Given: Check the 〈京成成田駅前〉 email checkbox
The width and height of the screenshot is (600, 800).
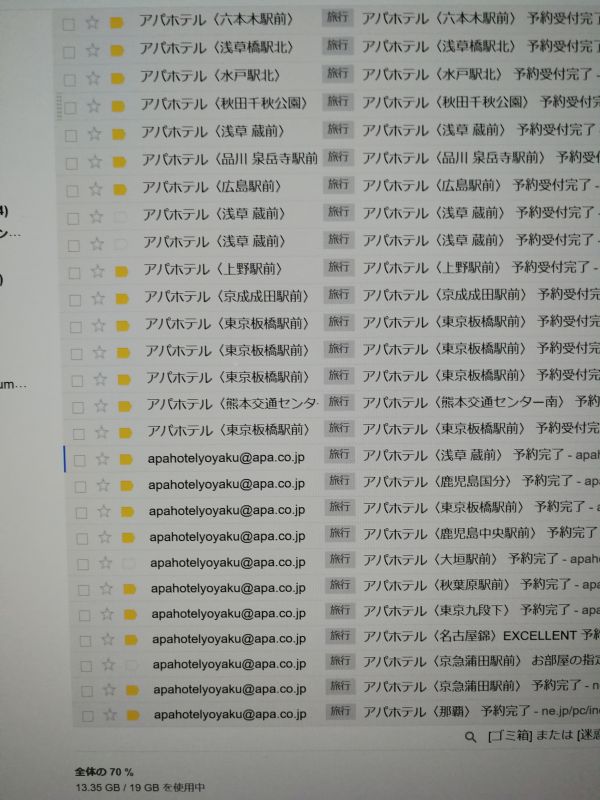Looking at the screenshot, I should 75,299.
